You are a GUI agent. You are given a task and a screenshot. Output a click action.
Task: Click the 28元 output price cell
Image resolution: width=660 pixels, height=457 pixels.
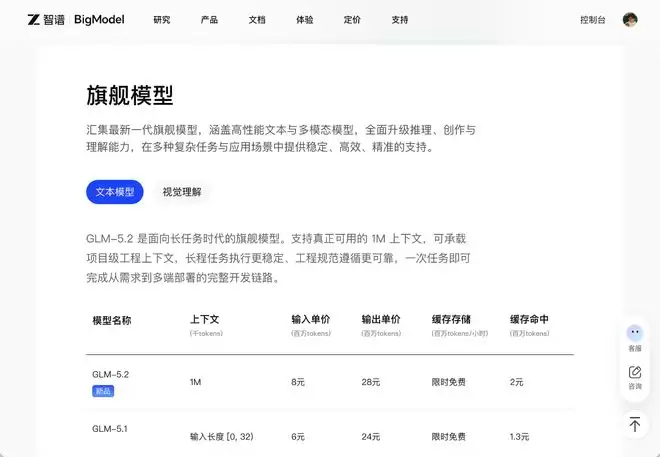click(370, 382)
